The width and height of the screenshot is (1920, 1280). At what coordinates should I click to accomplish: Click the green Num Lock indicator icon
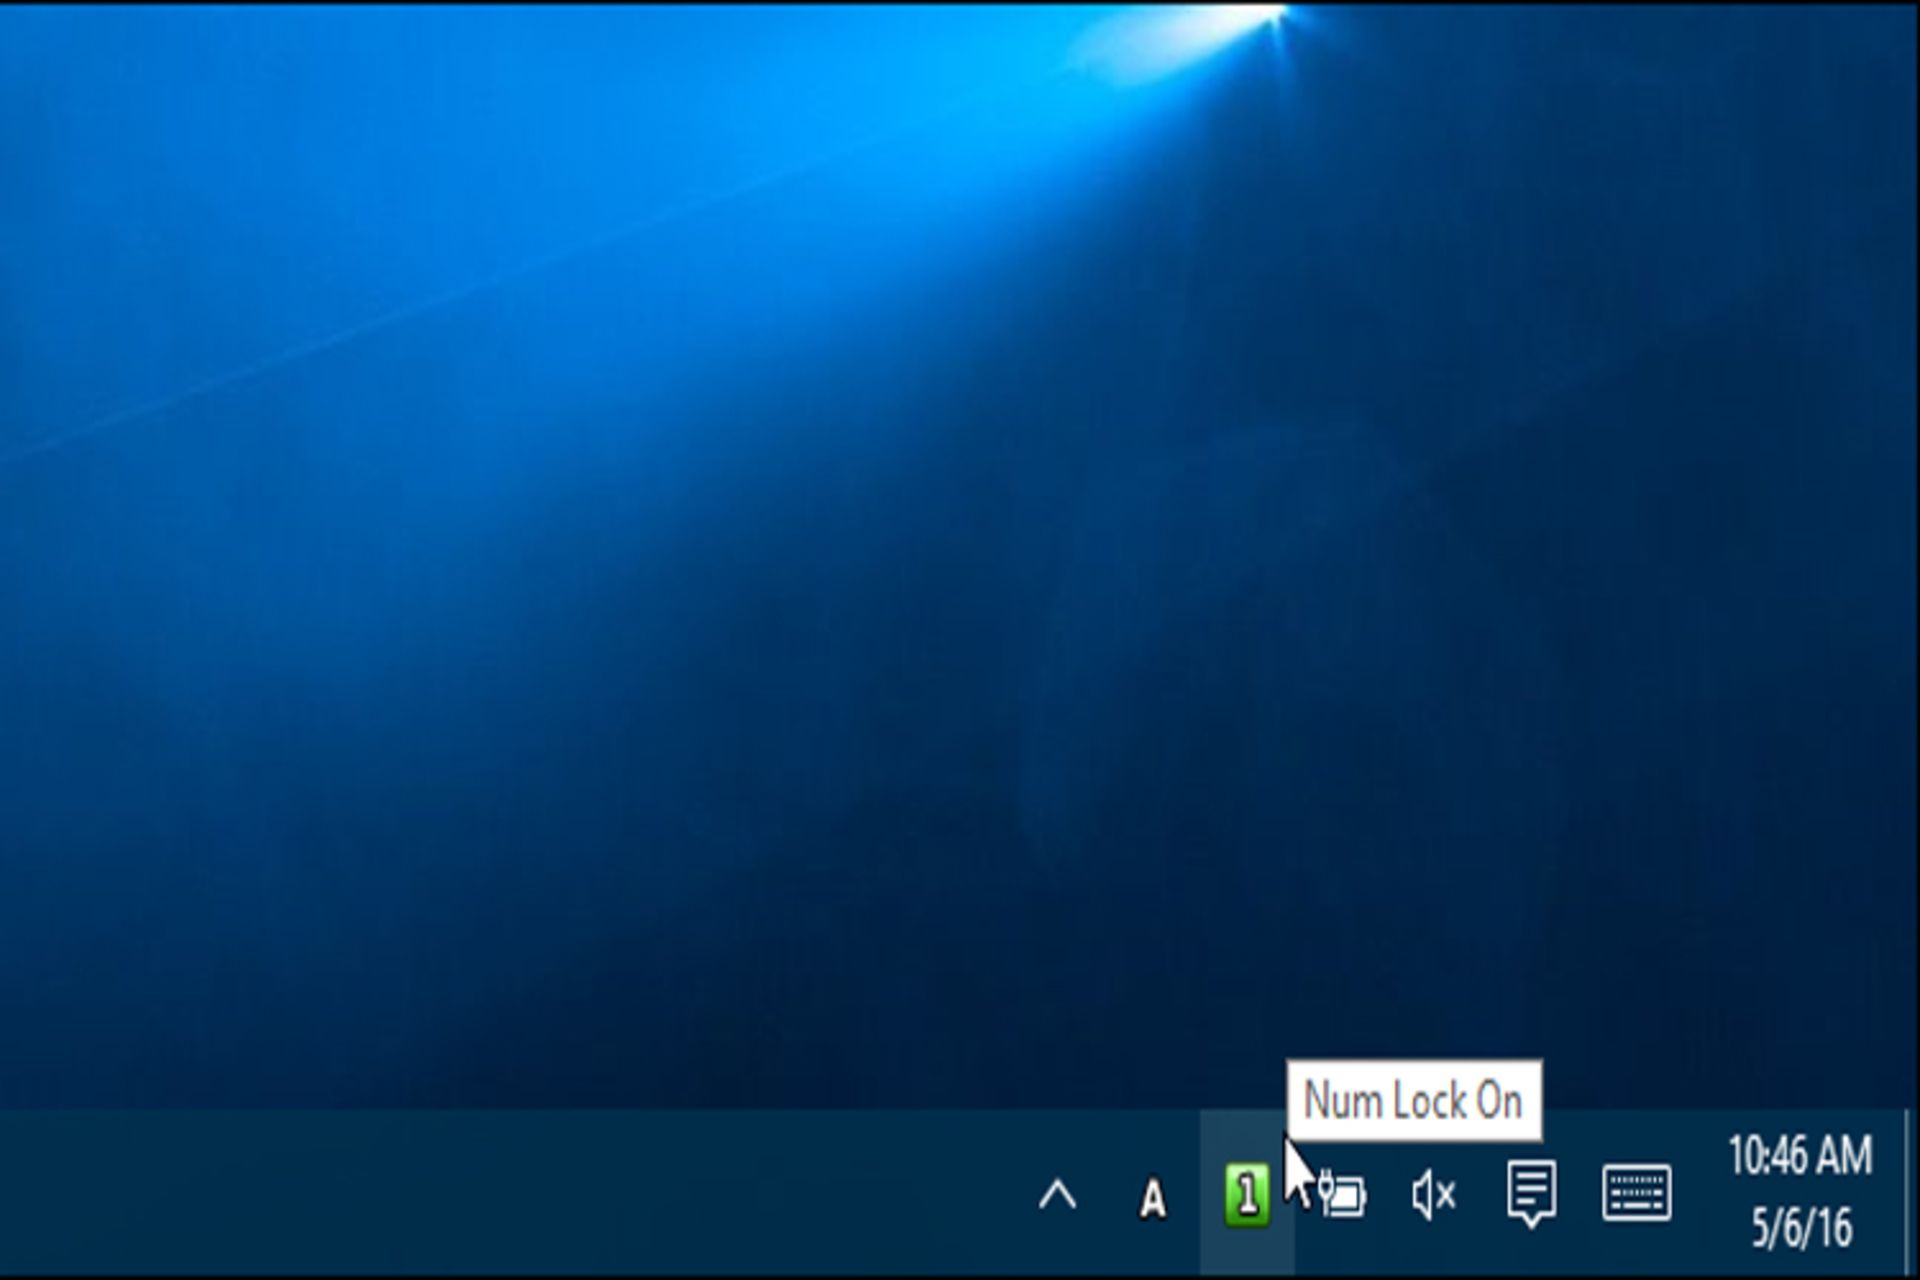(x=1246, y=1194)
